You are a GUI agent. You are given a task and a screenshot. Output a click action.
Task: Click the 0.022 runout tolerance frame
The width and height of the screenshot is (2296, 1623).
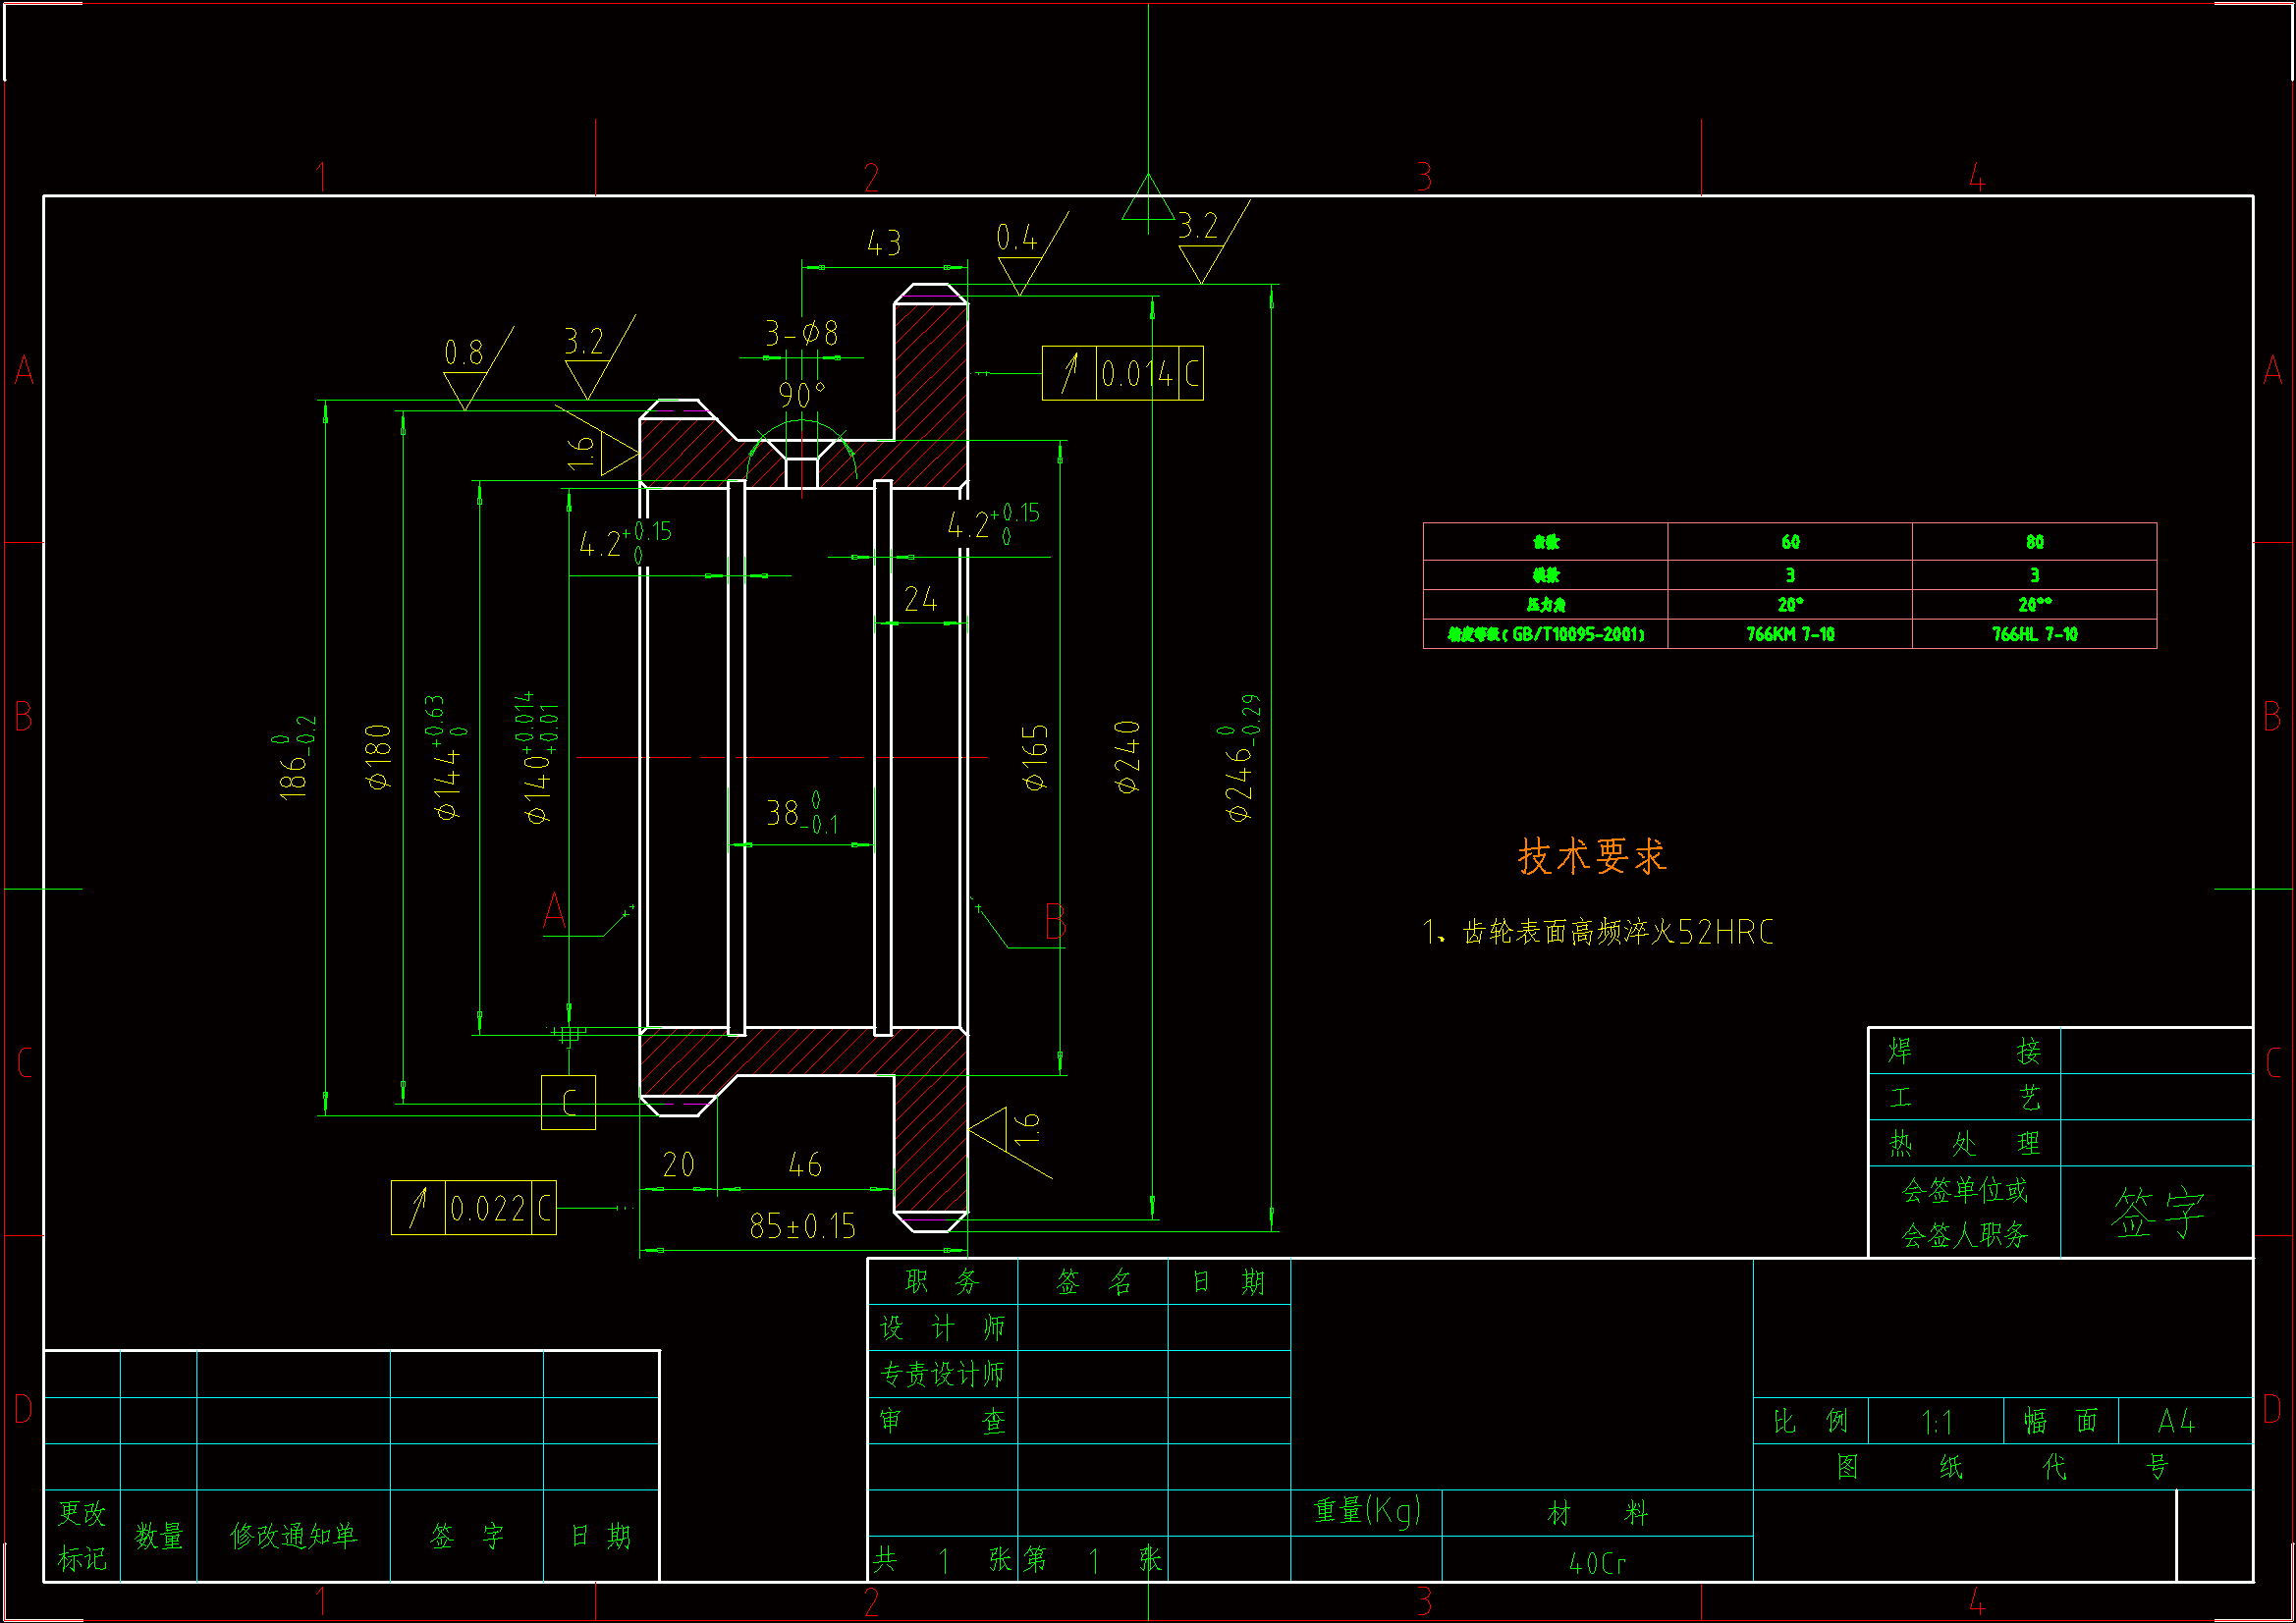click(473, 1208)
